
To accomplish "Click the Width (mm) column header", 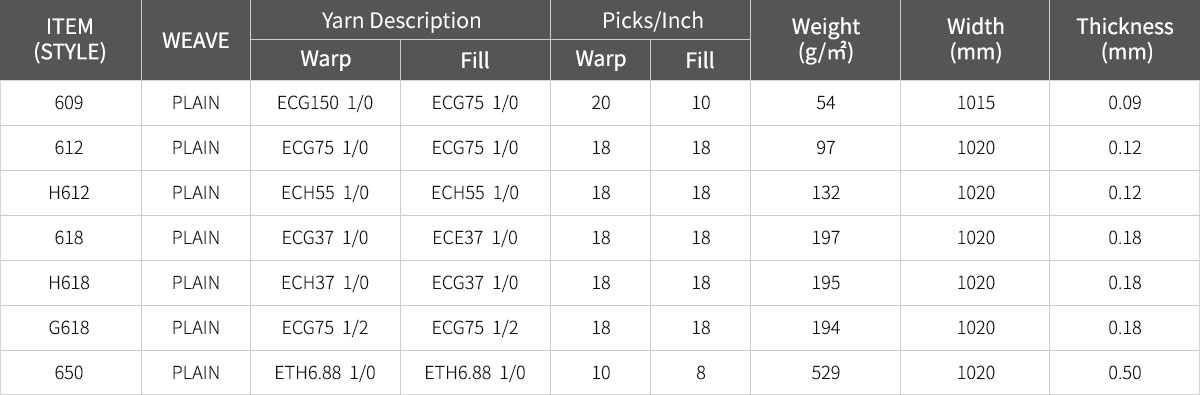I will (x=975, y=40).
